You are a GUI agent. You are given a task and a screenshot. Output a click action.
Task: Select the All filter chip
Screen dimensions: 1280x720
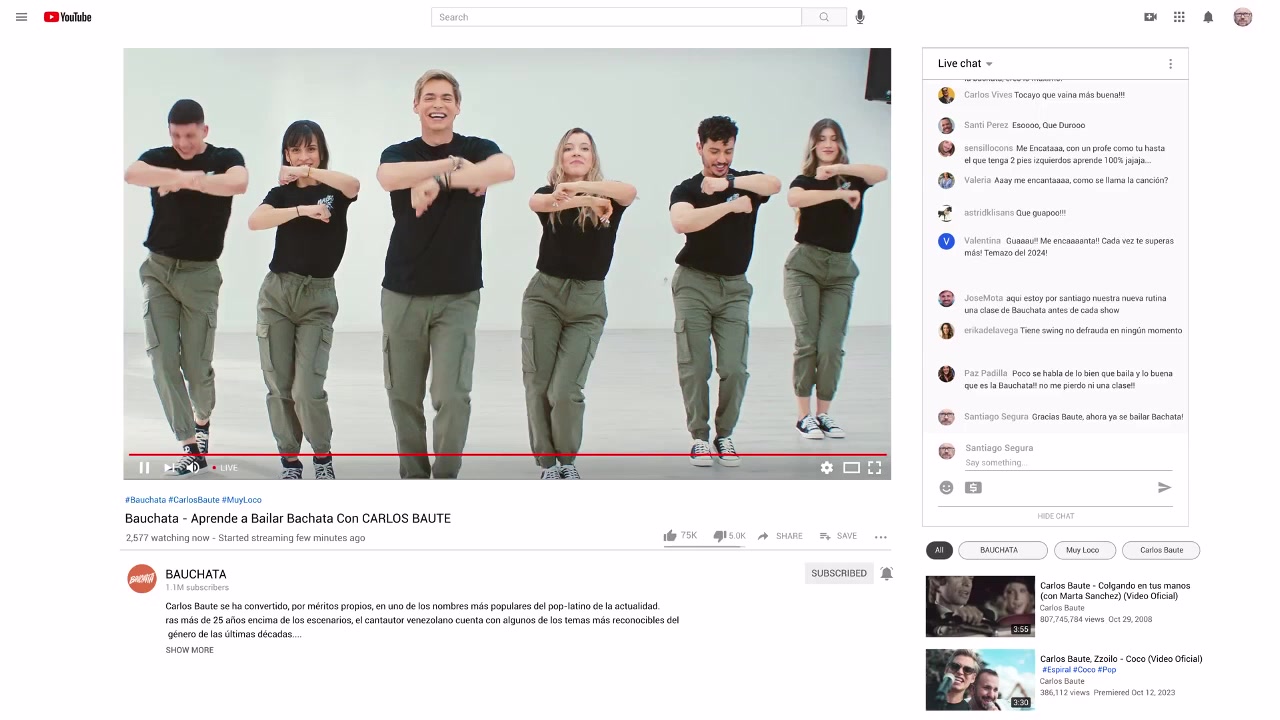coord(939,550)
